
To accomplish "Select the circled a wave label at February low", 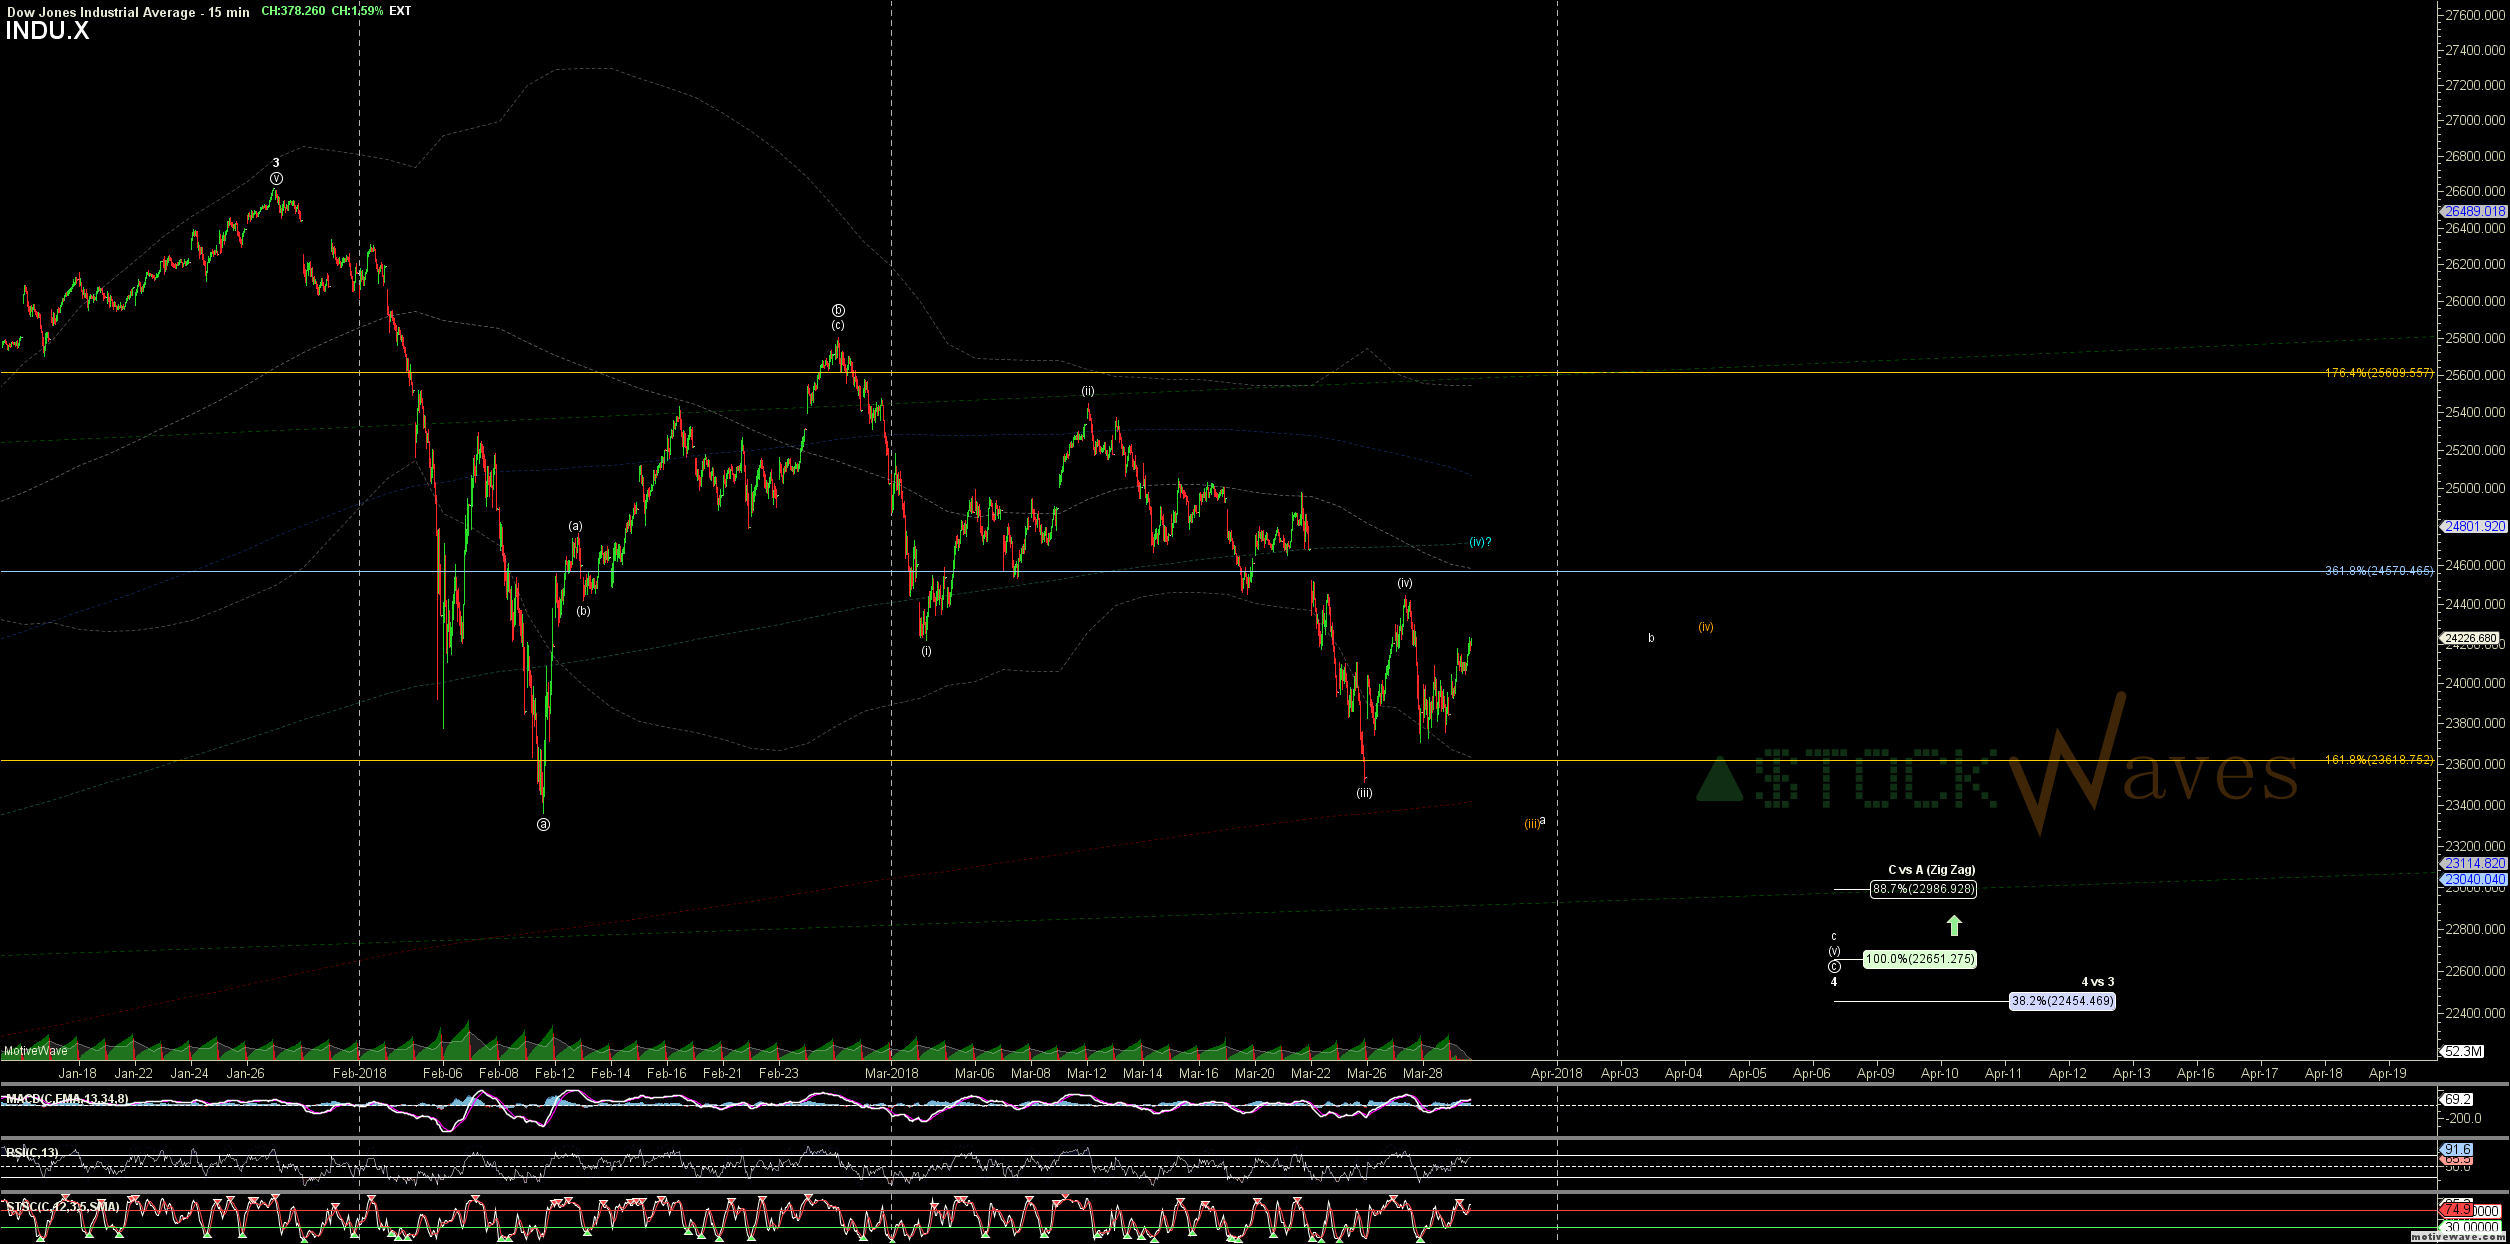I will point(543,825).
